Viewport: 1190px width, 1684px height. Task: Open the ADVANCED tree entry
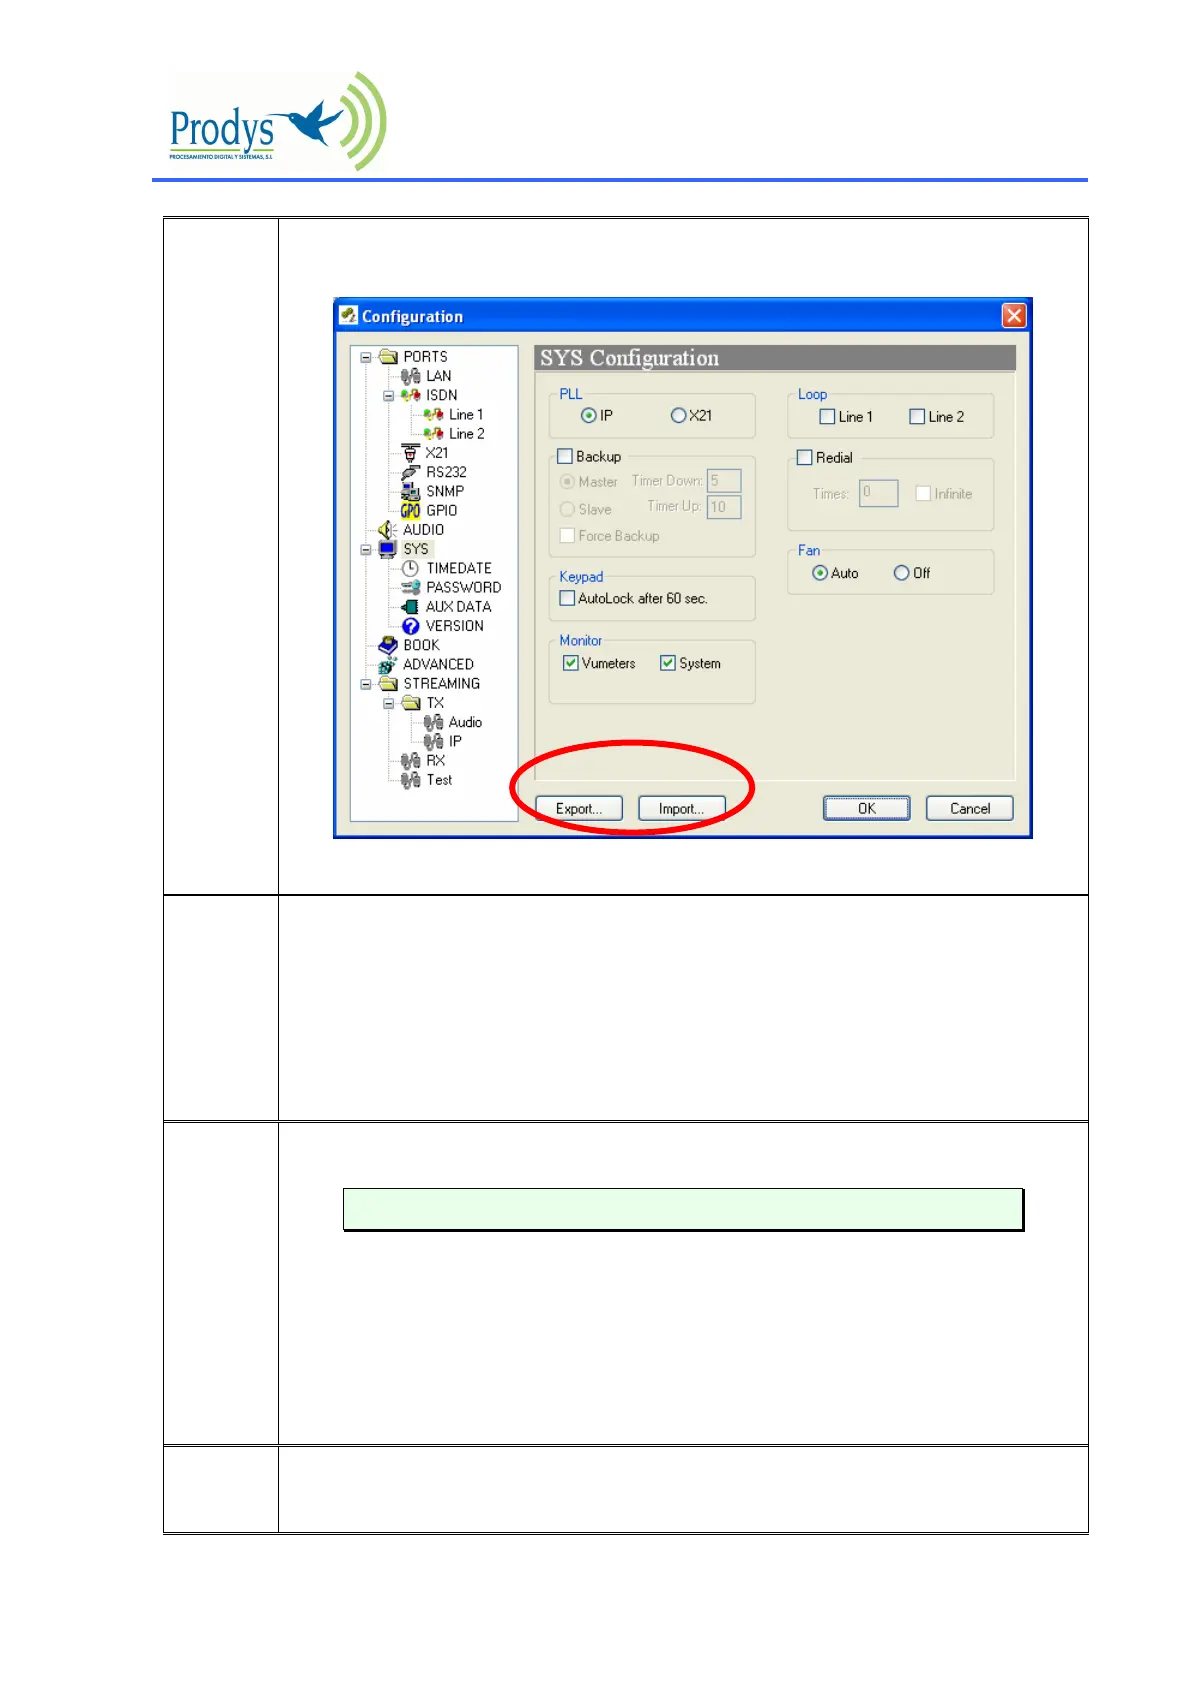point(439,664)
